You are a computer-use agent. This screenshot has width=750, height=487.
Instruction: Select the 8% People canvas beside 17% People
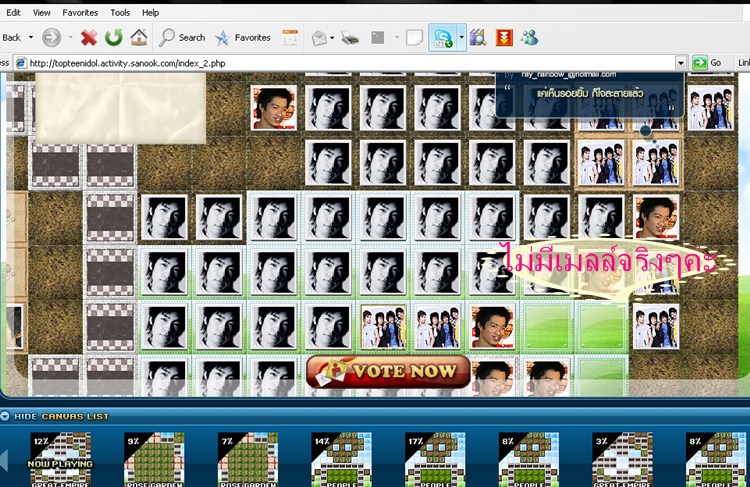click(529, 460)
